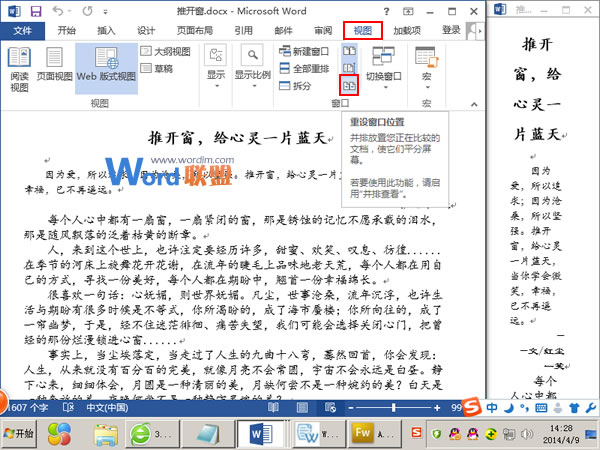Click the Sogou input method S logo
Screen dimensions: 600x450
click(x=471, y=408)
